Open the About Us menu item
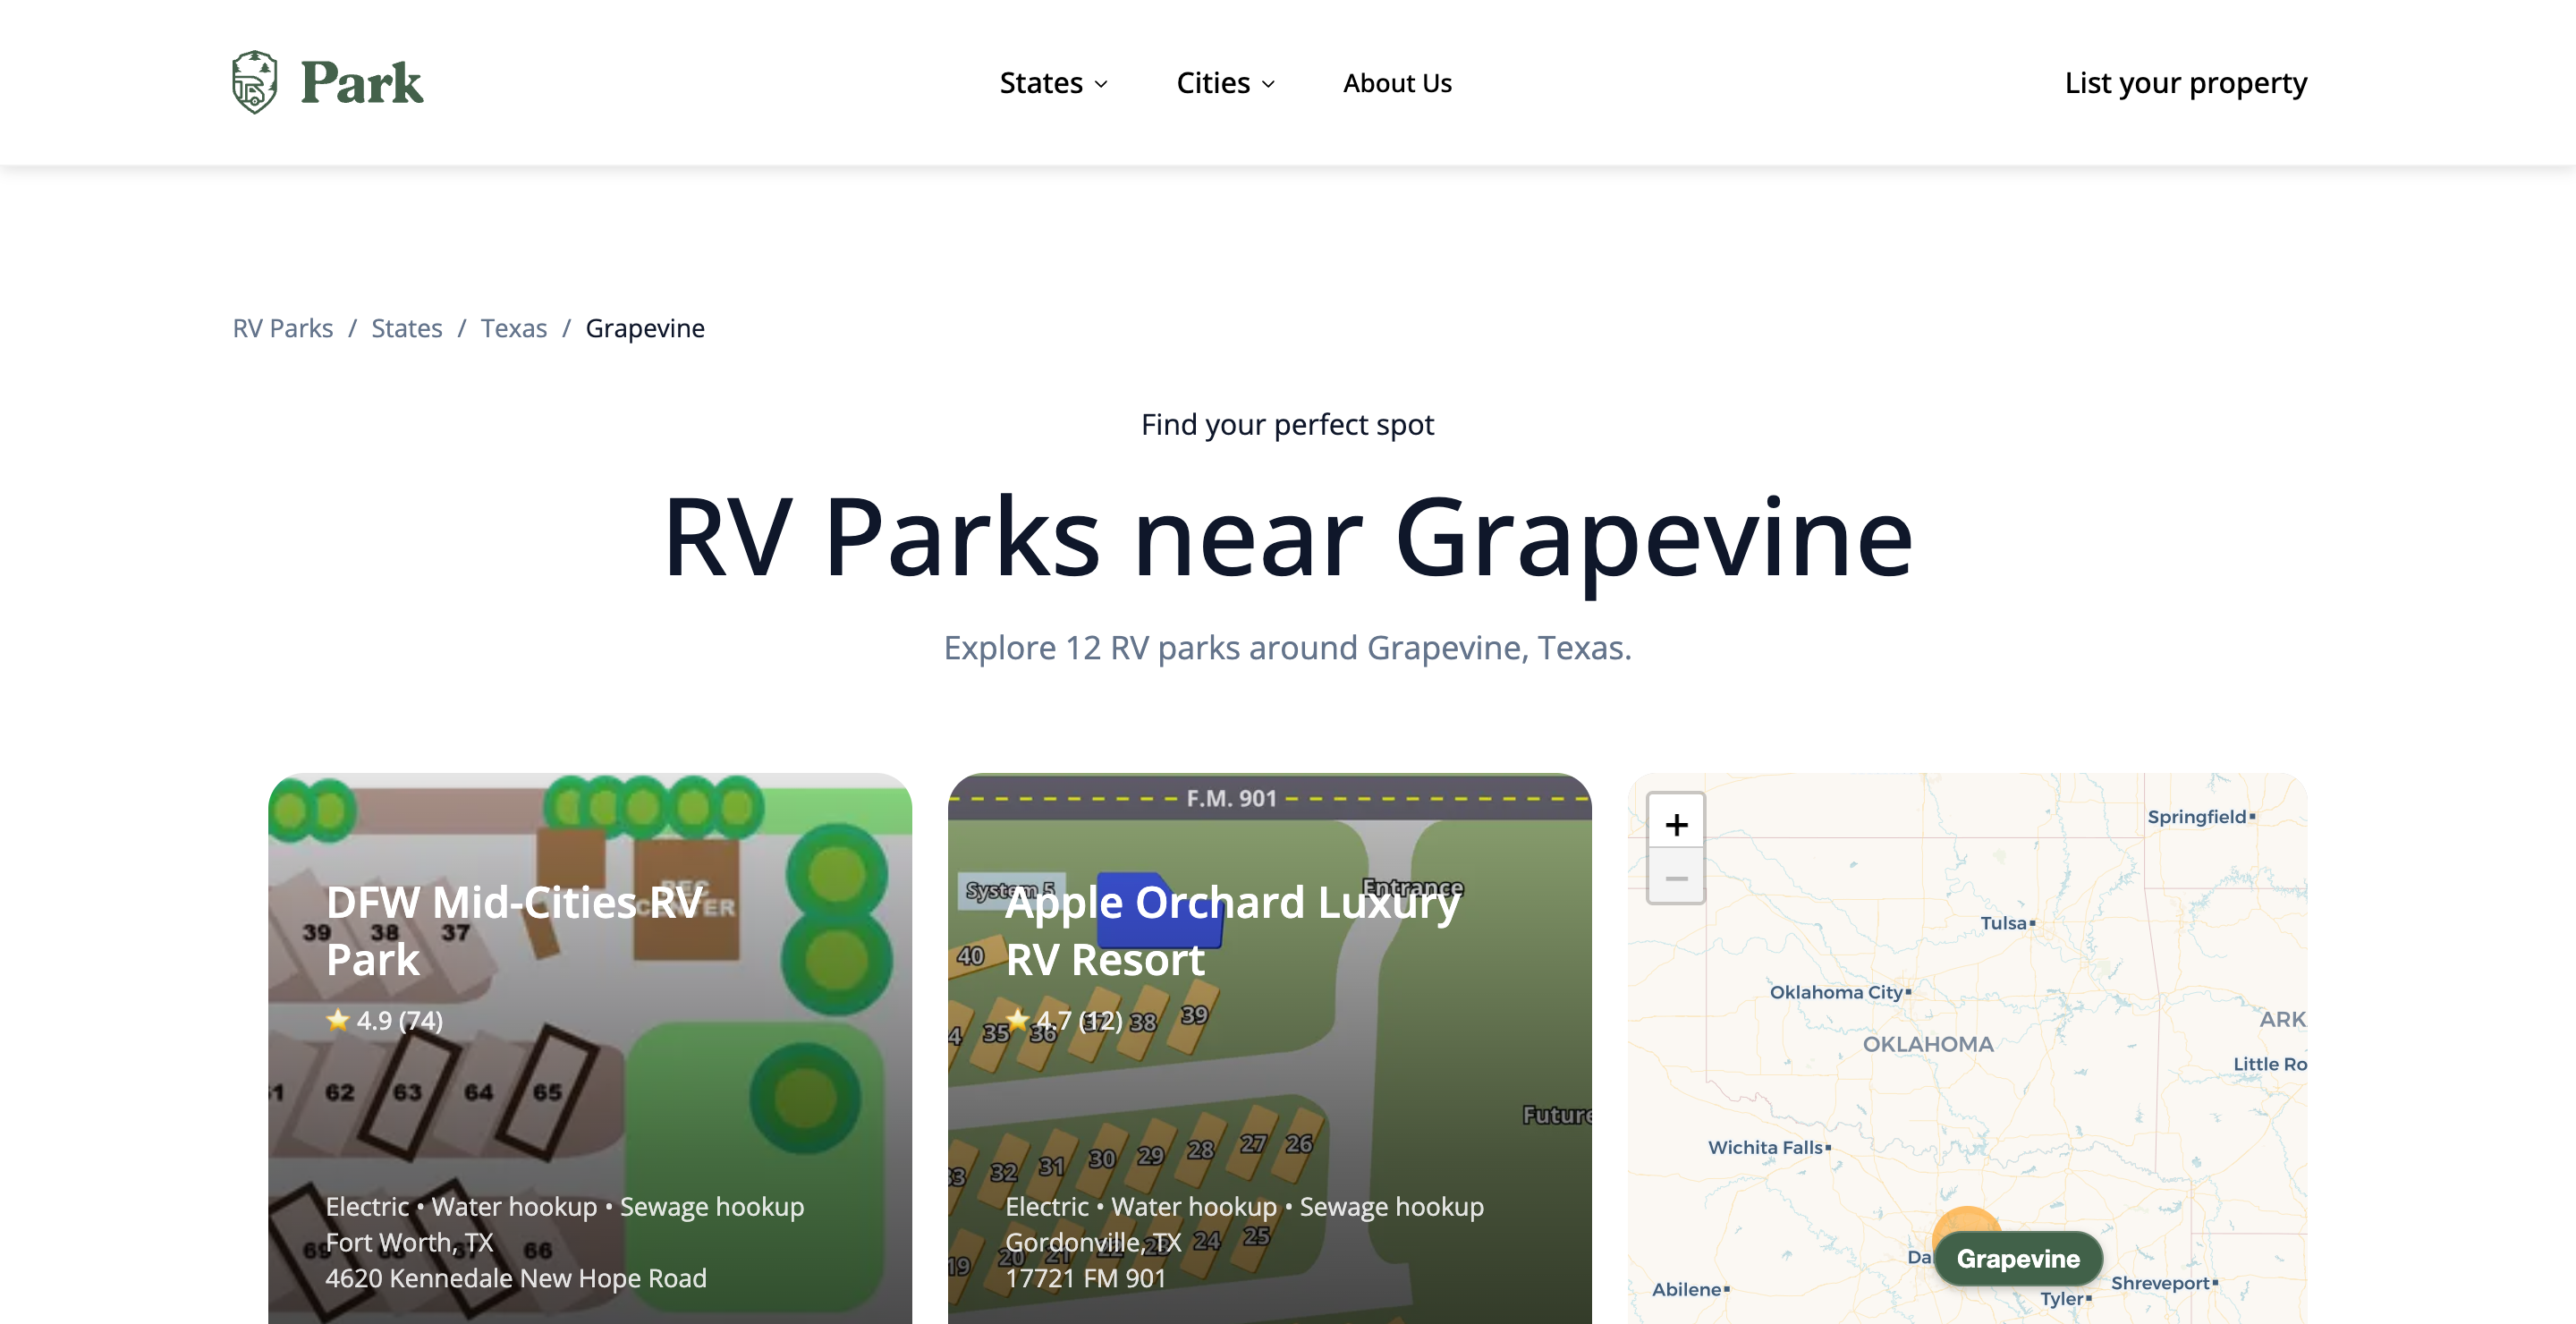The width and height of the screenshot is (2576, 1324). click(1397, 83)
